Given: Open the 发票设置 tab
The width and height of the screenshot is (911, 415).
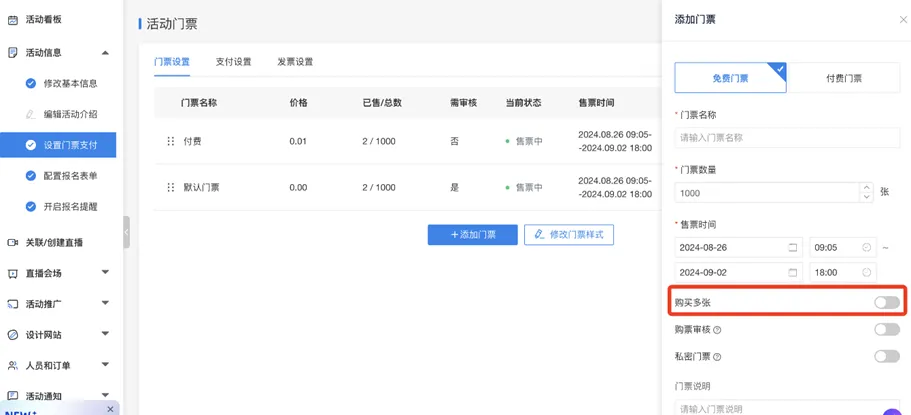Looking at the screenshot, I should tap(295, 62).
